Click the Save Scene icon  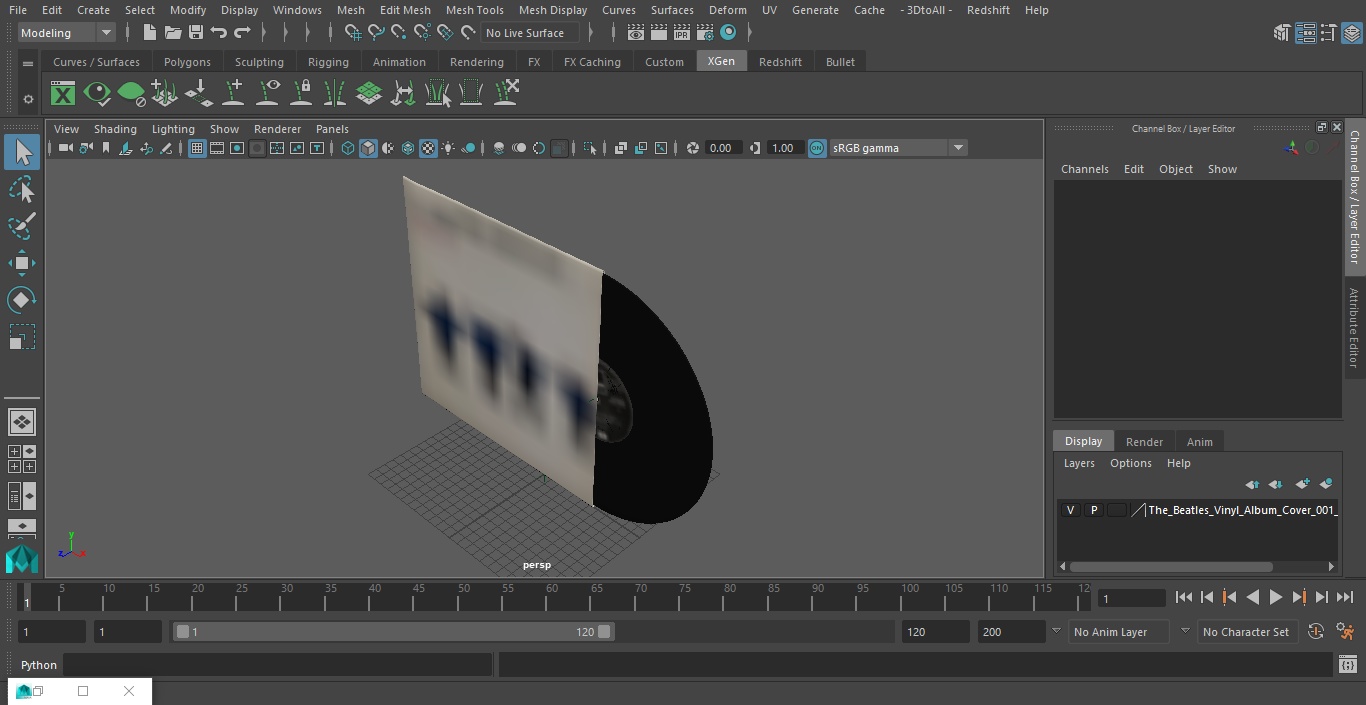click(195, 33)
